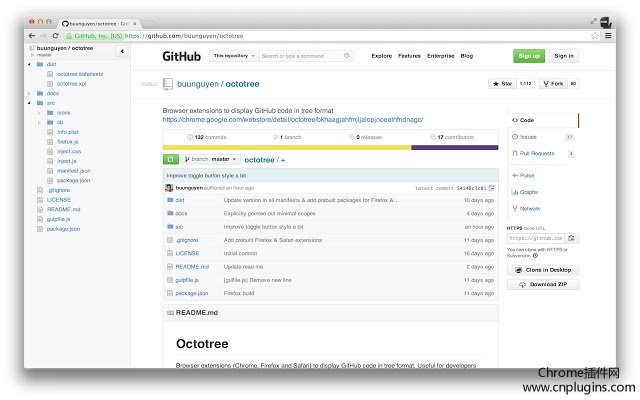The image size is (640, 400).
Task: Open the This repository search scope dropdown
Action: 234,56
